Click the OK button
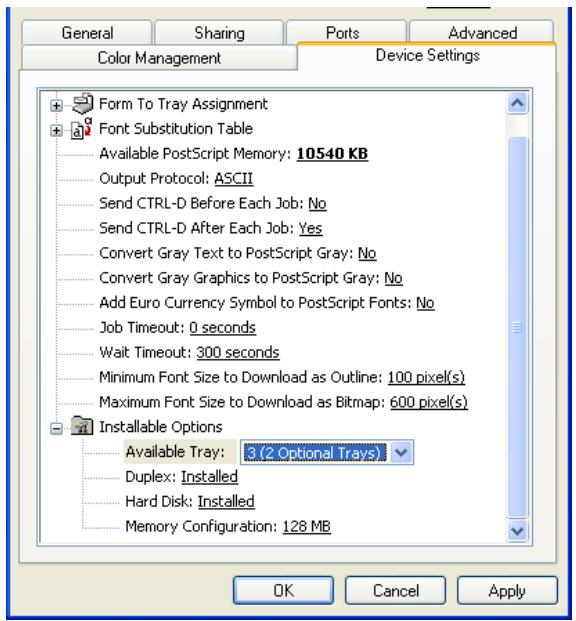The width and height of the screenshot is (576, 621). coord(284,591)
